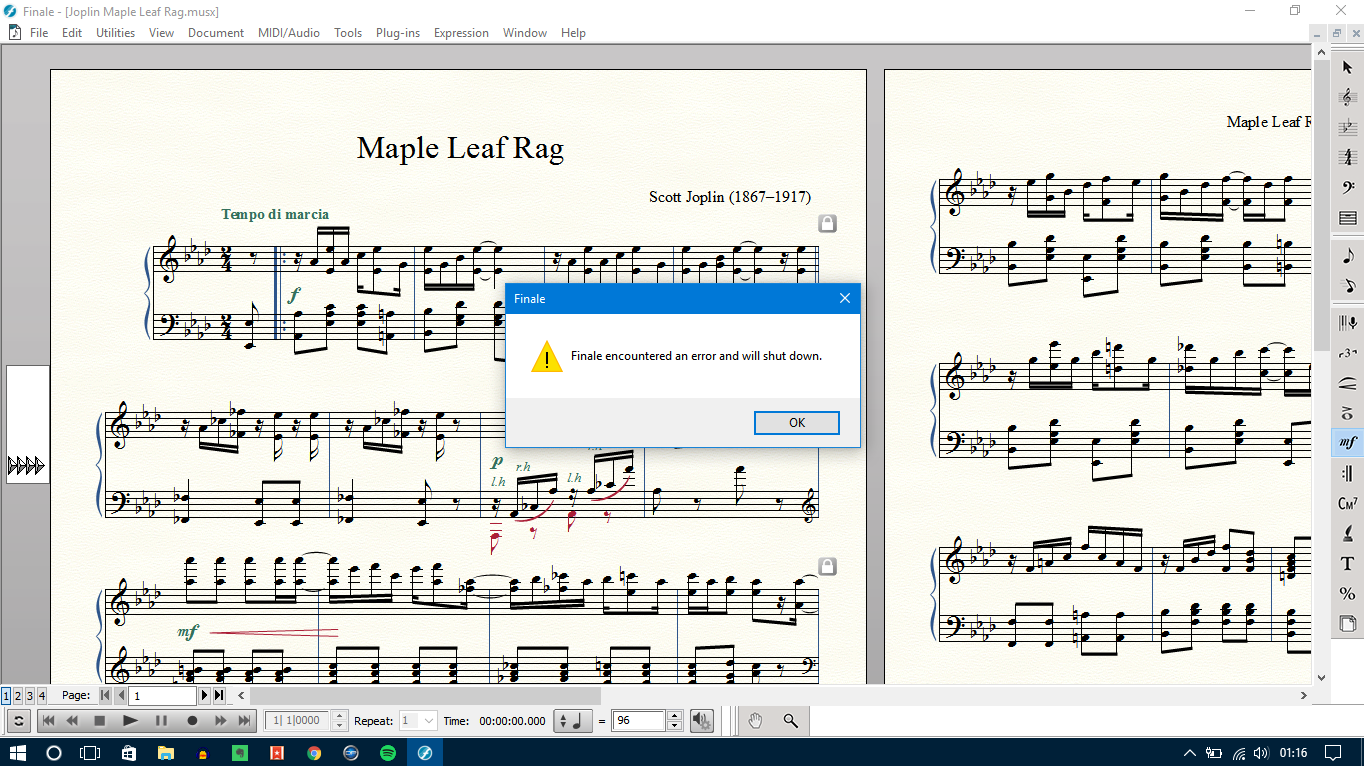
Task: Pick the Text tool T icon
Action: (1347, 564)
